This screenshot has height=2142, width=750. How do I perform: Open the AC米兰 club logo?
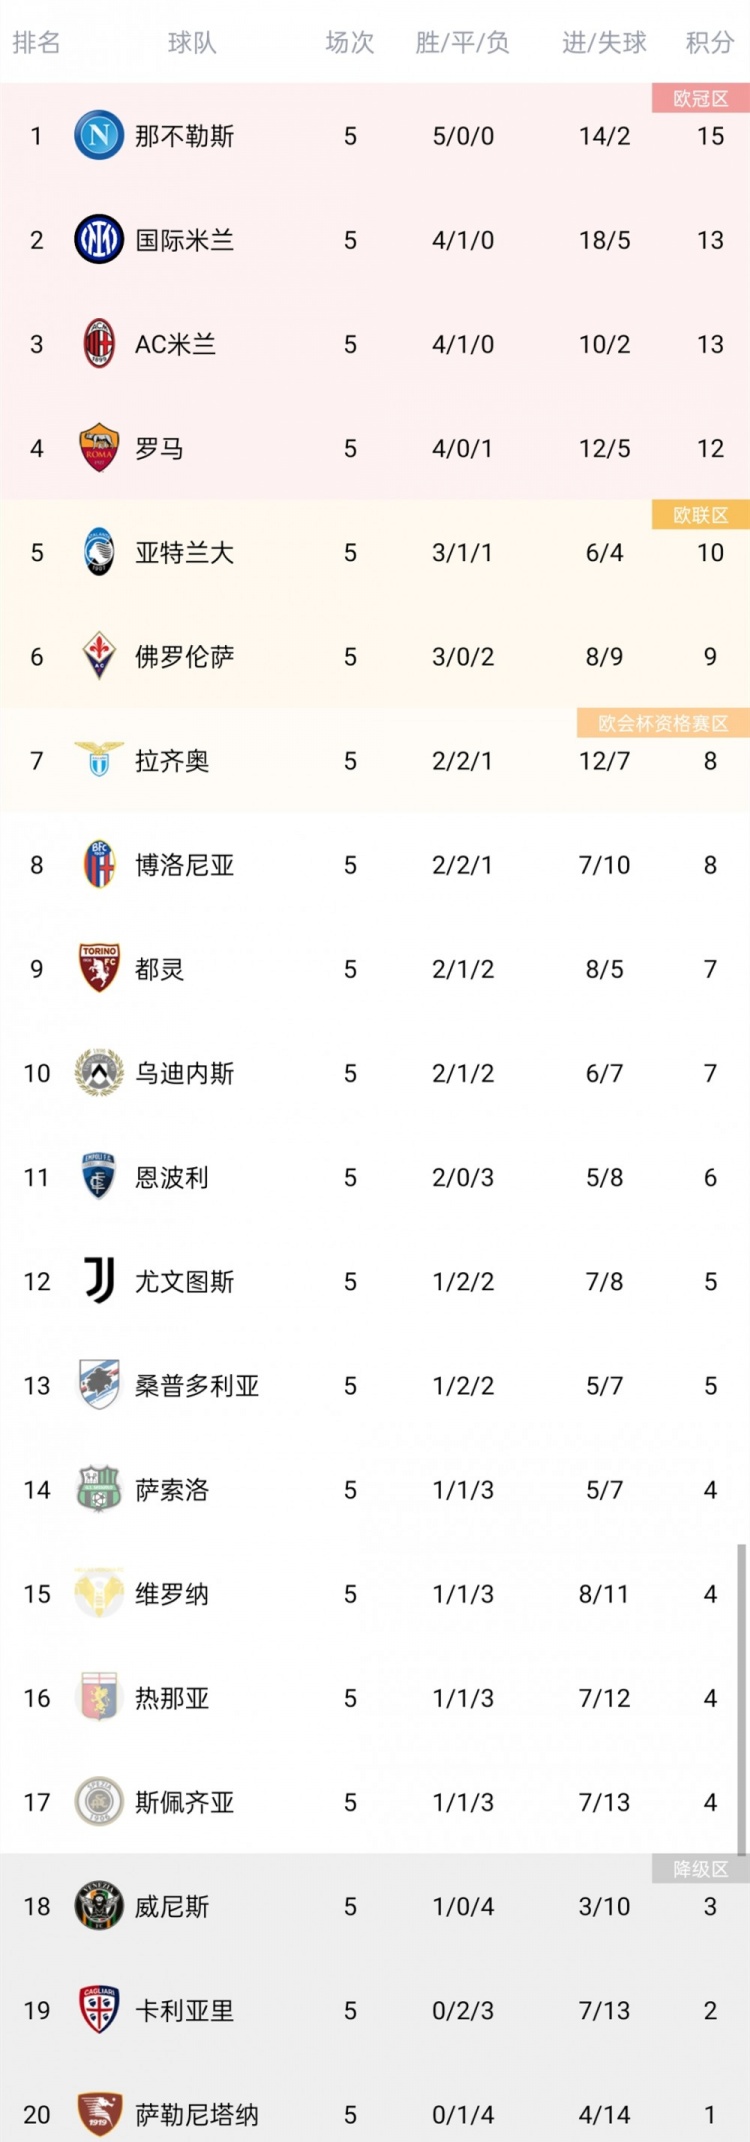click(x=98, y=344)
